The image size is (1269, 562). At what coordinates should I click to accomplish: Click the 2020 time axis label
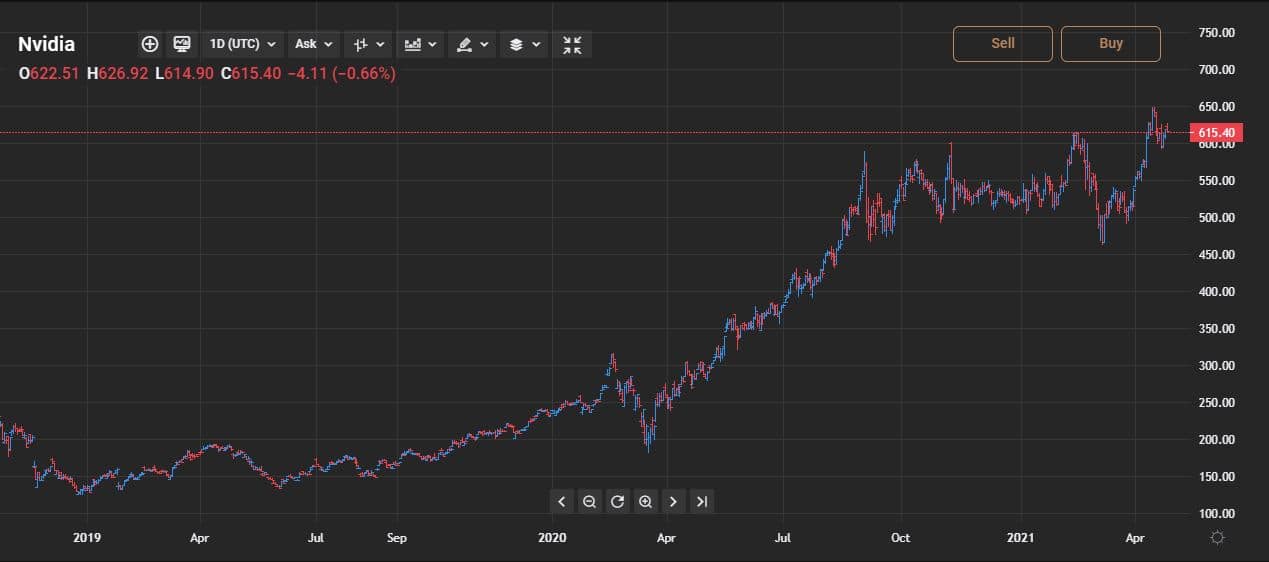click(552, 538)
